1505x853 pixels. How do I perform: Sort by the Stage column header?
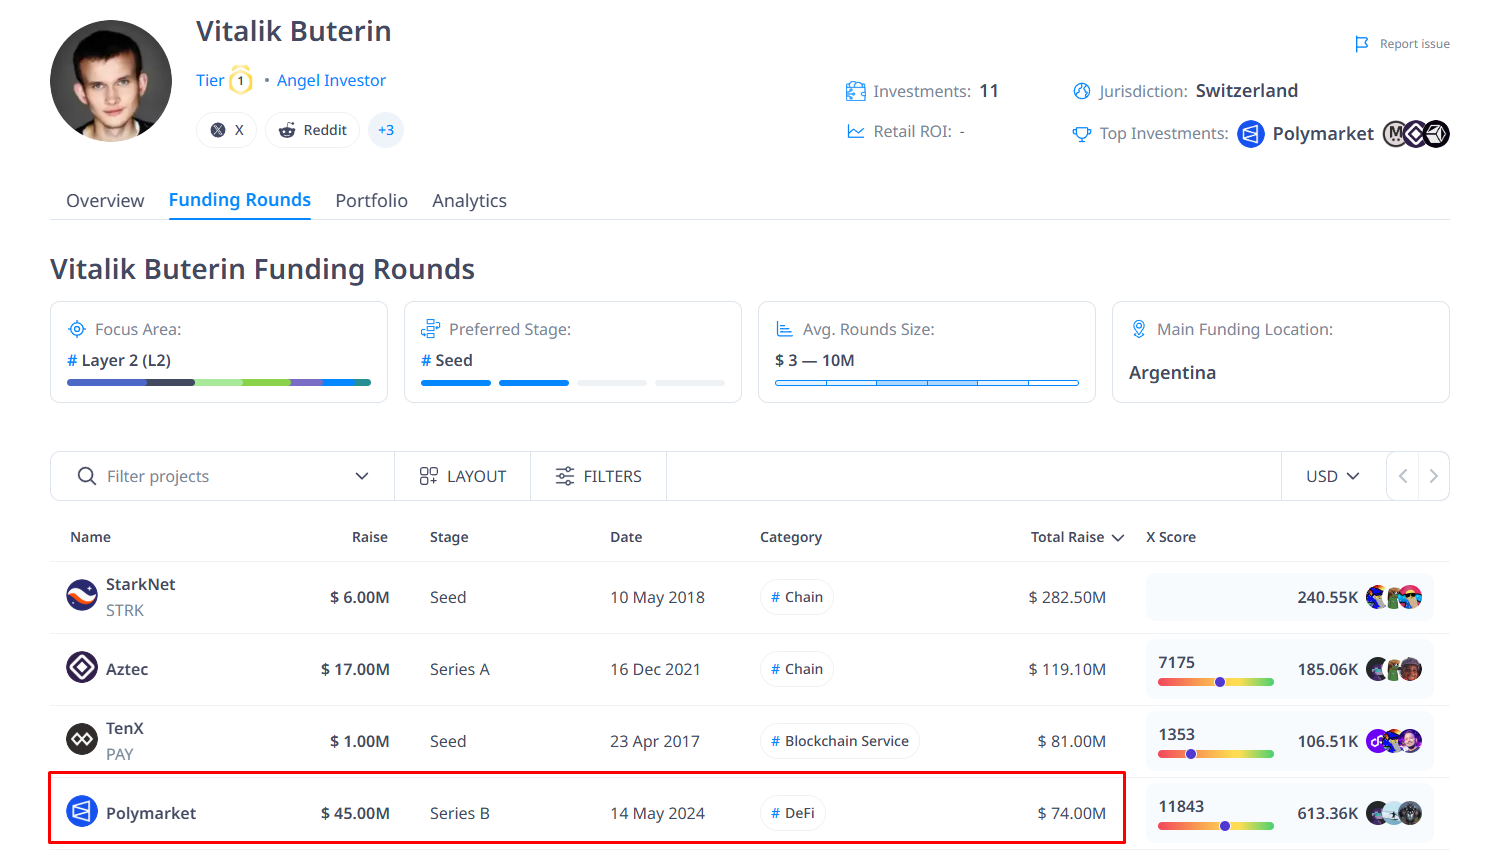tap(449, 537)
